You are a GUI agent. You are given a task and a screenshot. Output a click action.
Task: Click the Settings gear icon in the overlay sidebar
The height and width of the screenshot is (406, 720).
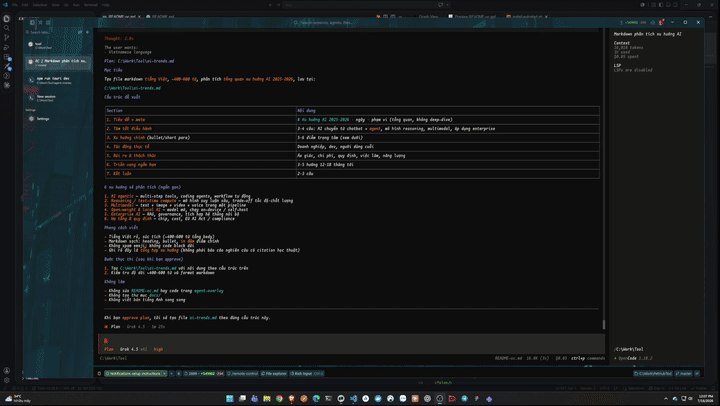click(x=31, y=118)
